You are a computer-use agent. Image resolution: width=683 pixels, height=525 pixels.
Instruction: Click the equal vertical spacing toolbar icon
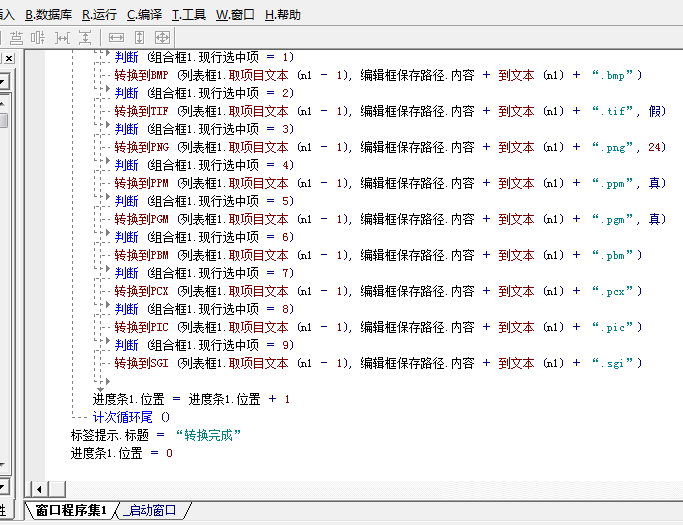[x=84, y=37]
